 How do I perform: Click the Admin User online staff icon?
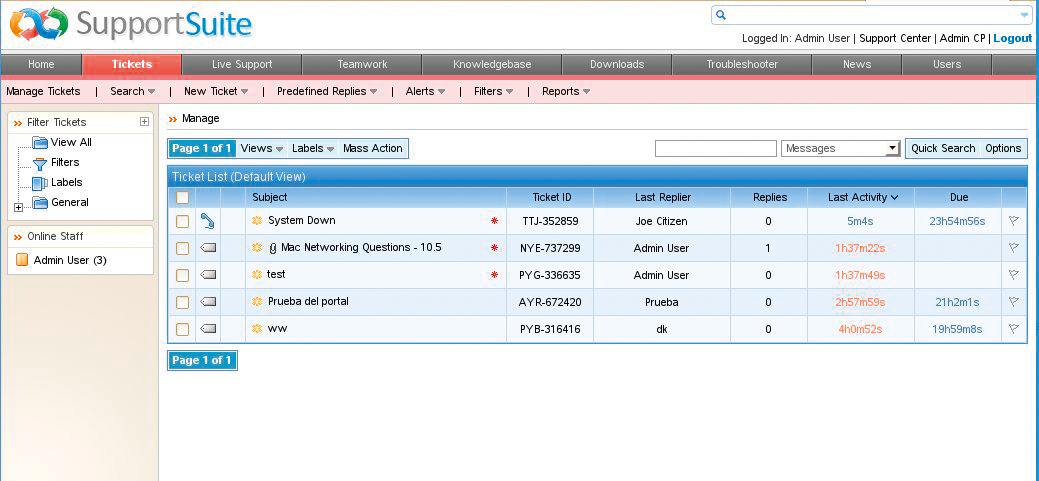pyautogui.click(x=22, y=260)
